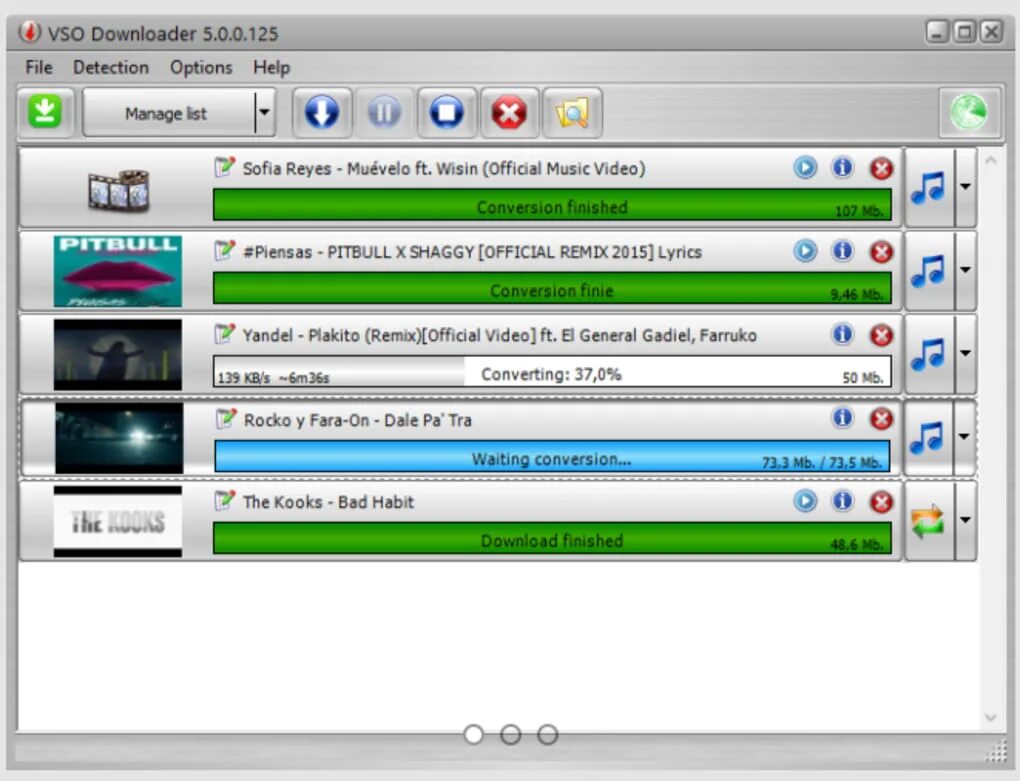Expand format dropdown for PITBULL row

[965, 271]
